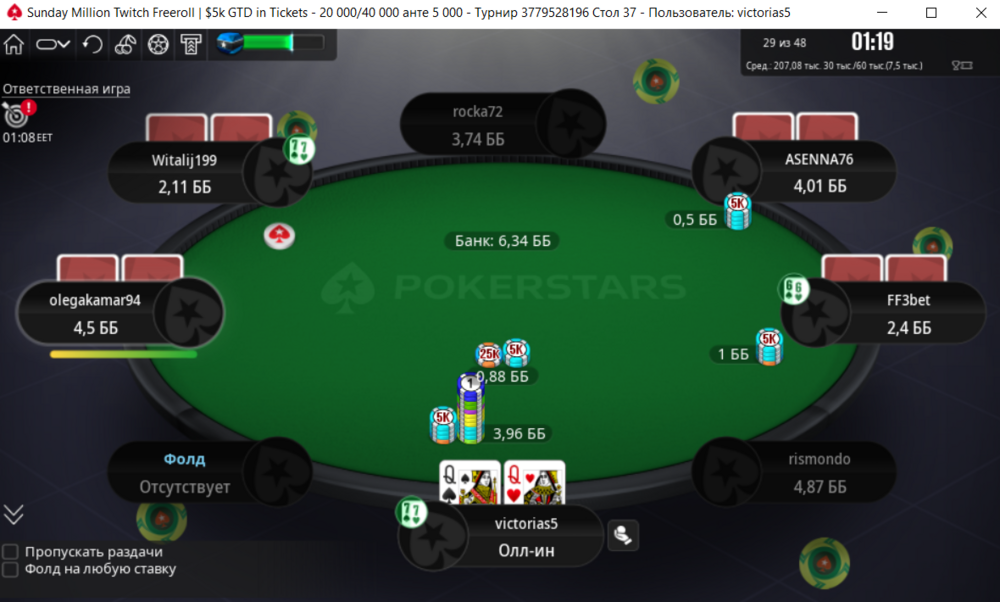The height and width of the screenshot is (602, 1000).
Task: Open the poker chip cashier icon
Action: (158, 45)
